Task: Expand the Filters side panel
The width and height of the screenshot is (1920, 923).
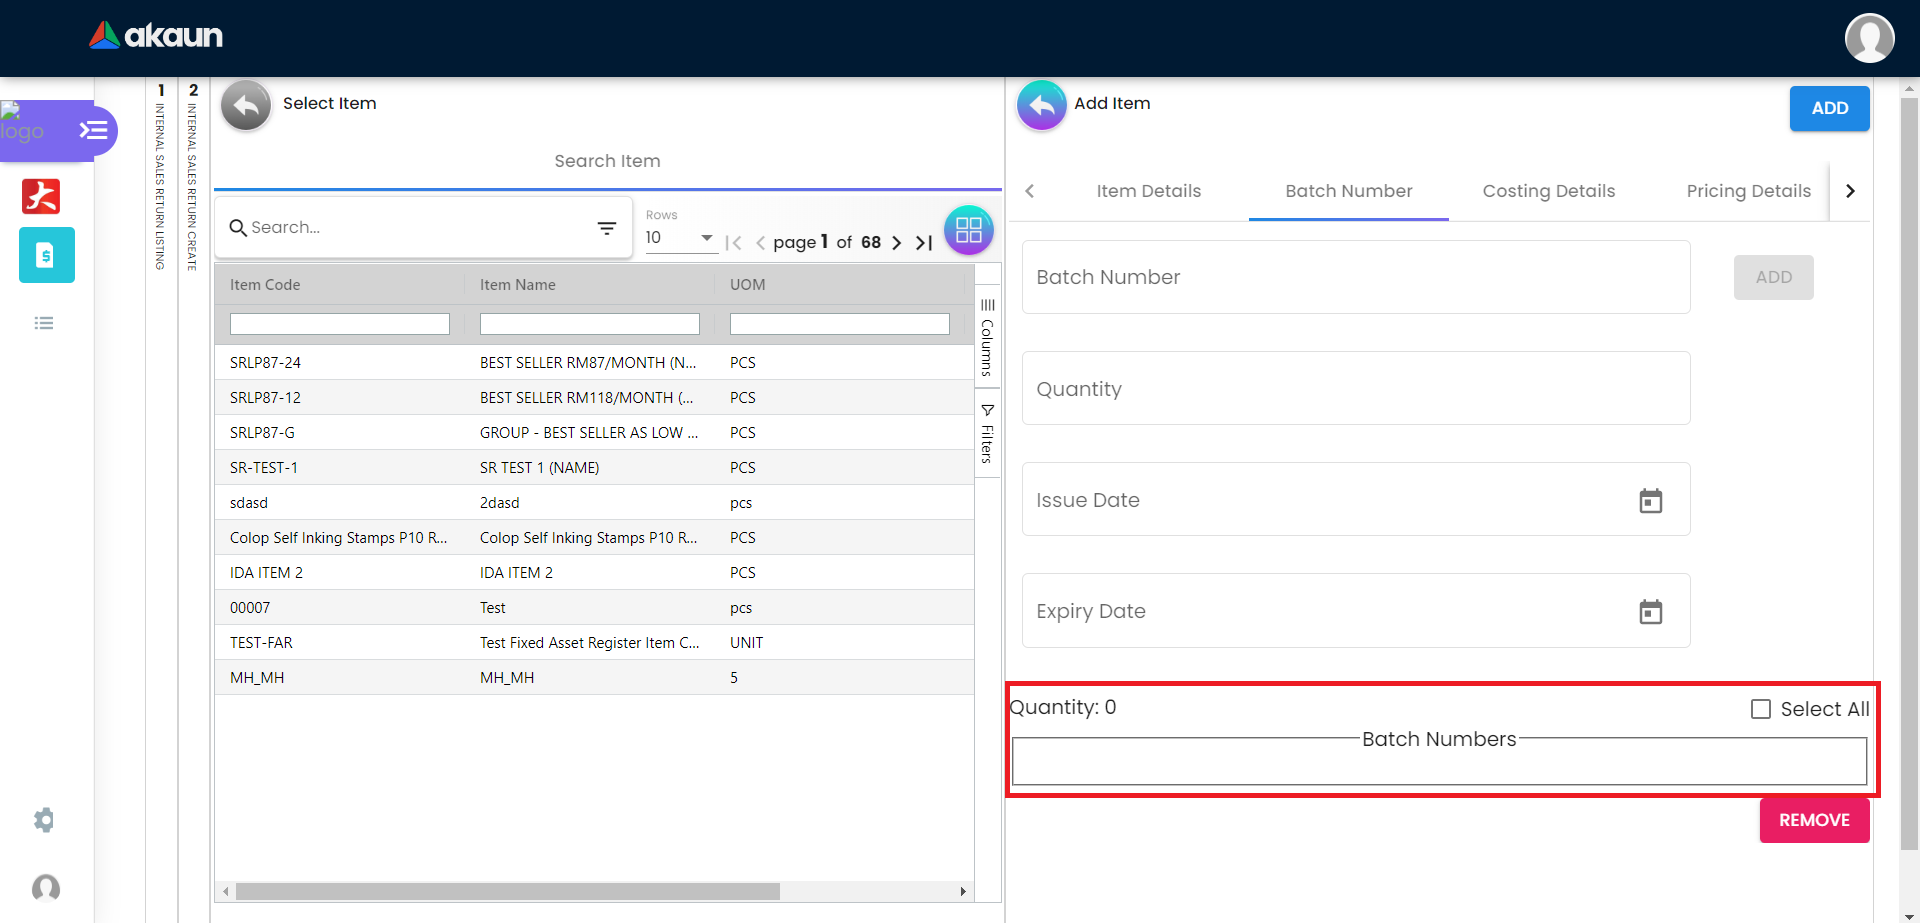Action: 987,433
